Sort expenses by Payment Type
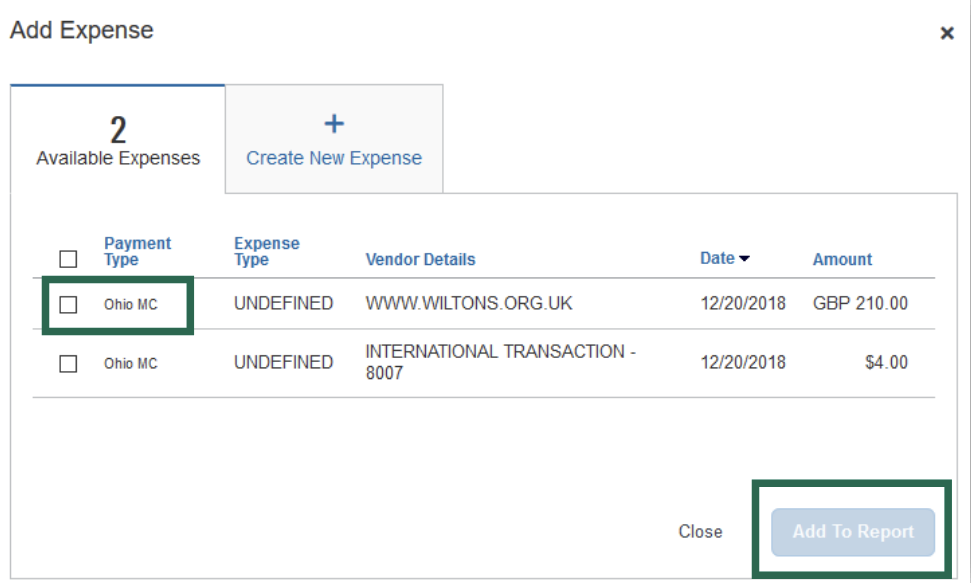 coord(137,250)
